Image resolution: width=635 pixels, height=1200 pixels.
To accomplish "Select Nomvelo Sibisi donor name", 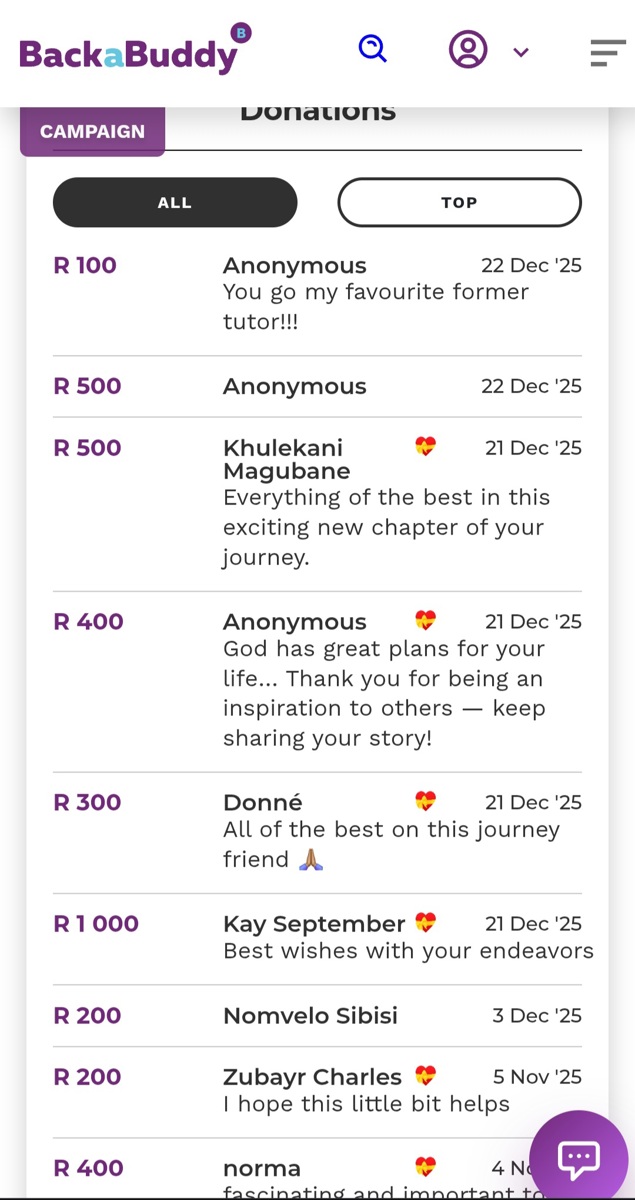I will coord(310,1015).
